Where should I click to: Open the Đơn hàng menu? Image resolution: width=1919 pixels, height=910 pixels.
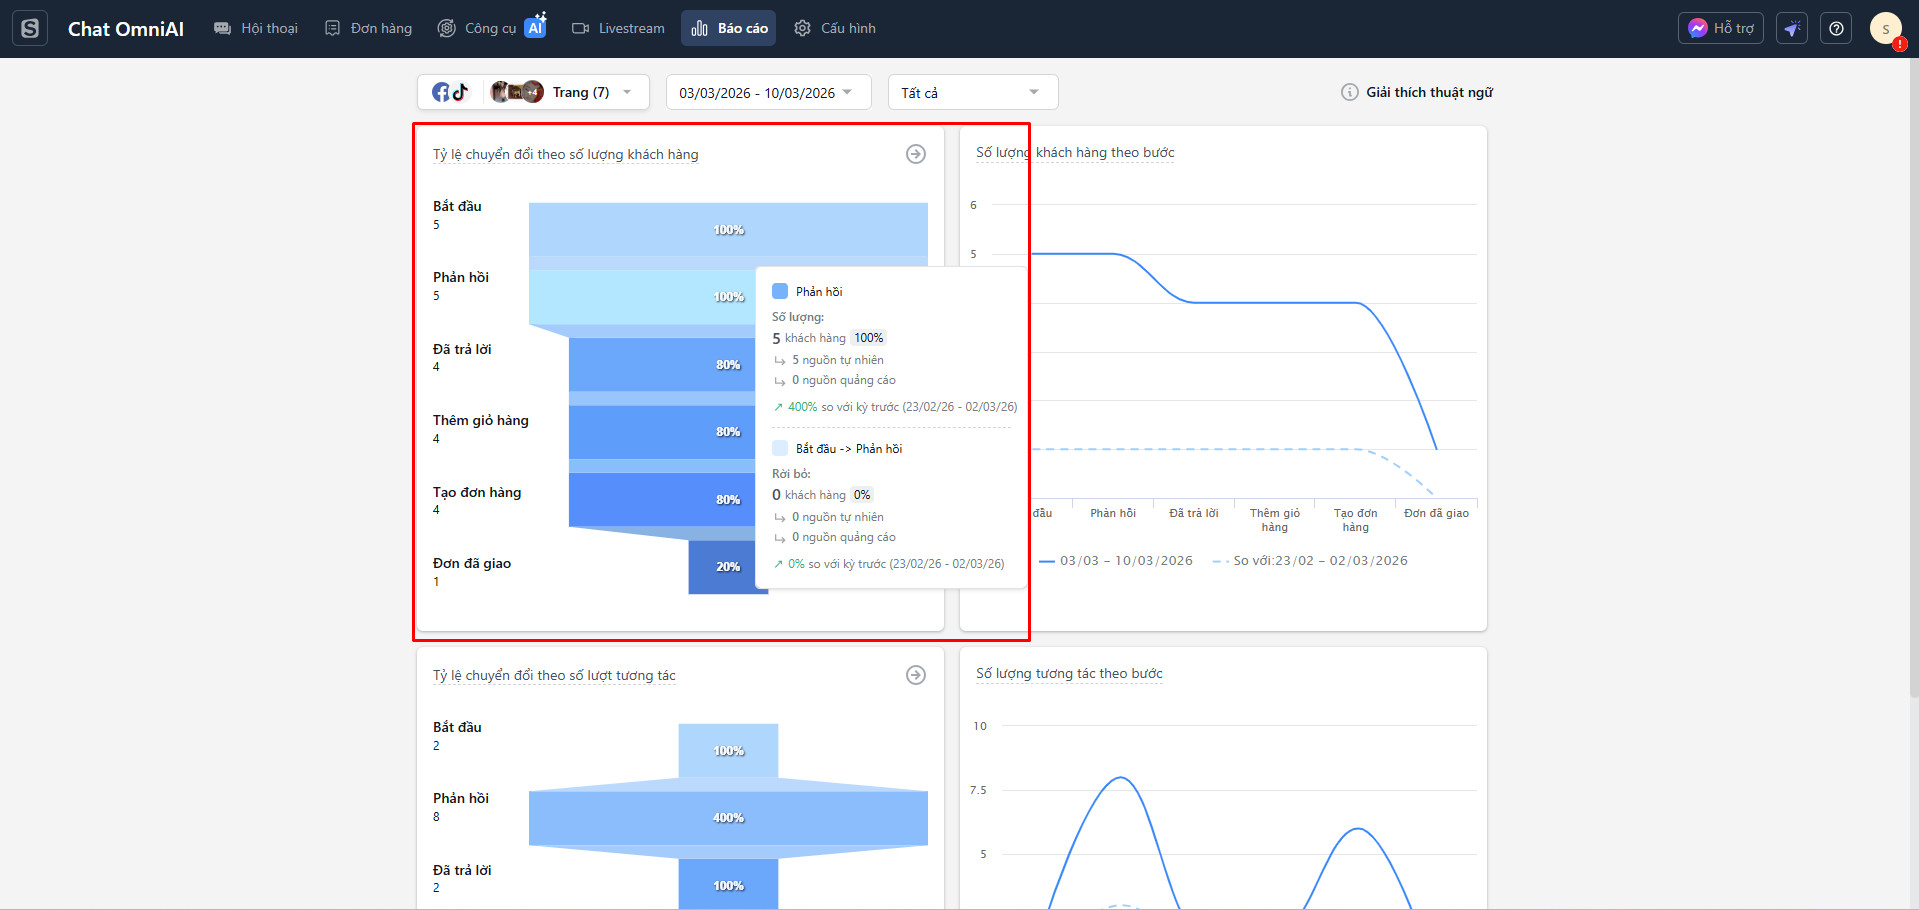(369, 28)
